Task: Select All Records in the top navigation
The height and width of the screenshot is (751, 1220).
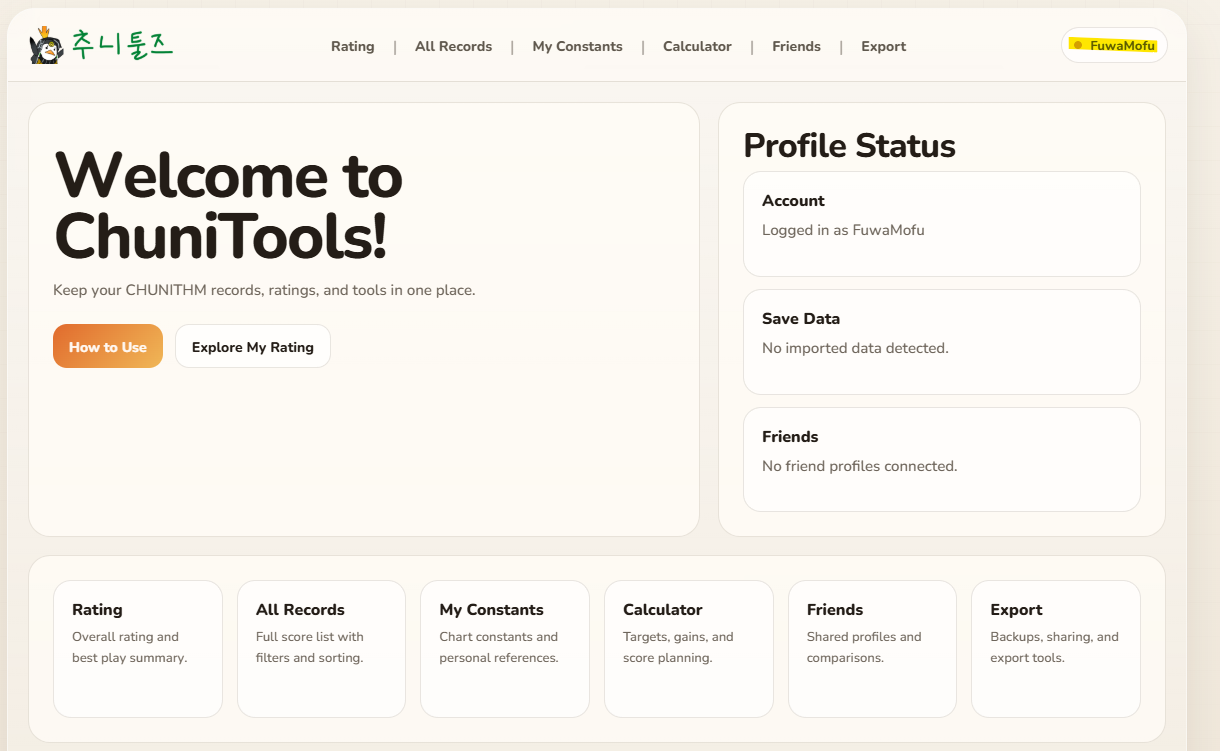Action: [453, 46]
